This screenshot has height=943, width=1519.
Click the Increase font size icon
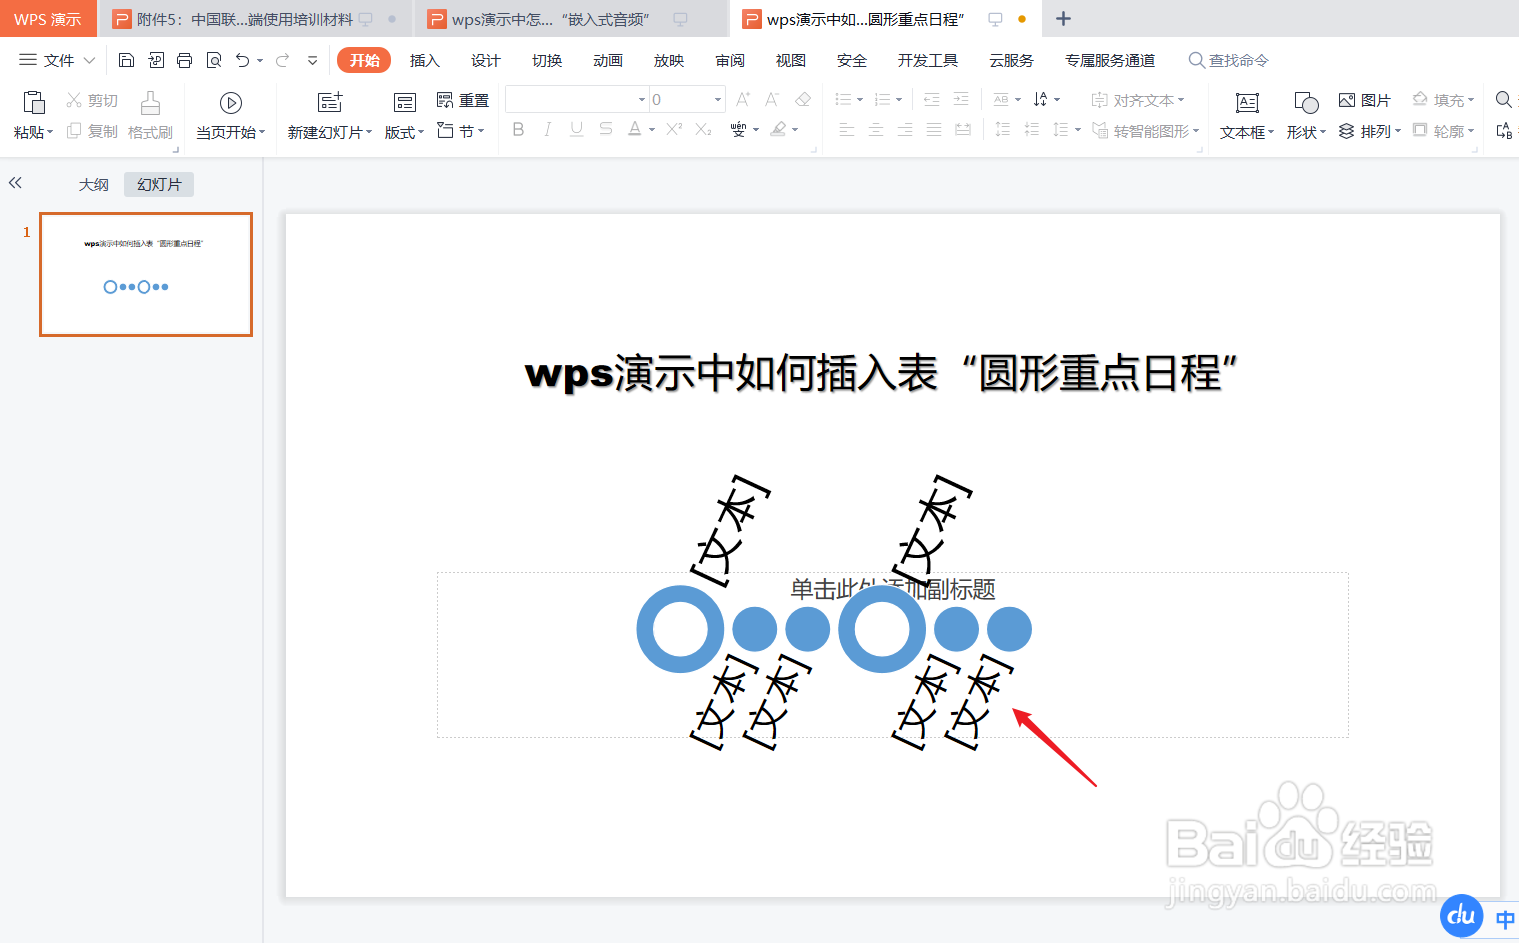tap(743, 99)
